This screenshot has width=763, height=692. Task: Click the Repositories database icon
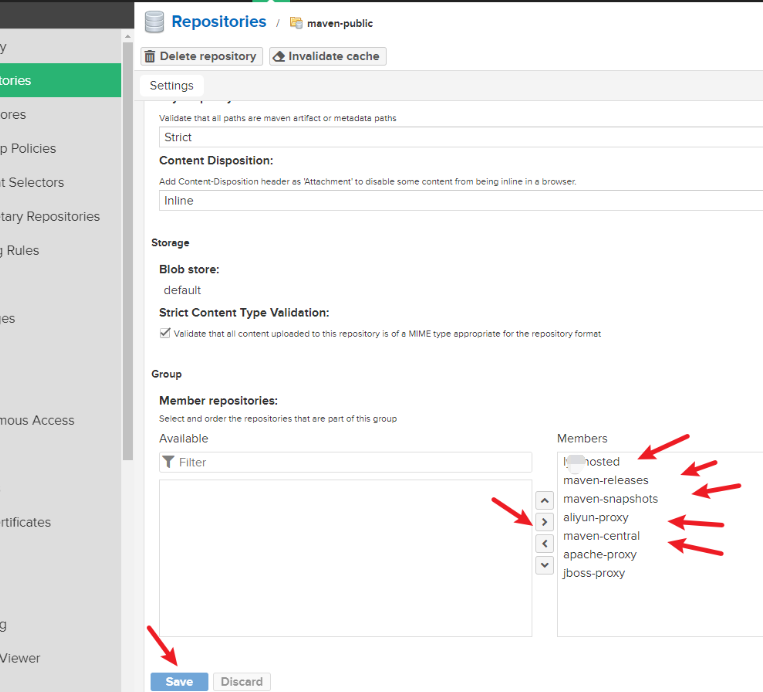[x=154, y=22]
